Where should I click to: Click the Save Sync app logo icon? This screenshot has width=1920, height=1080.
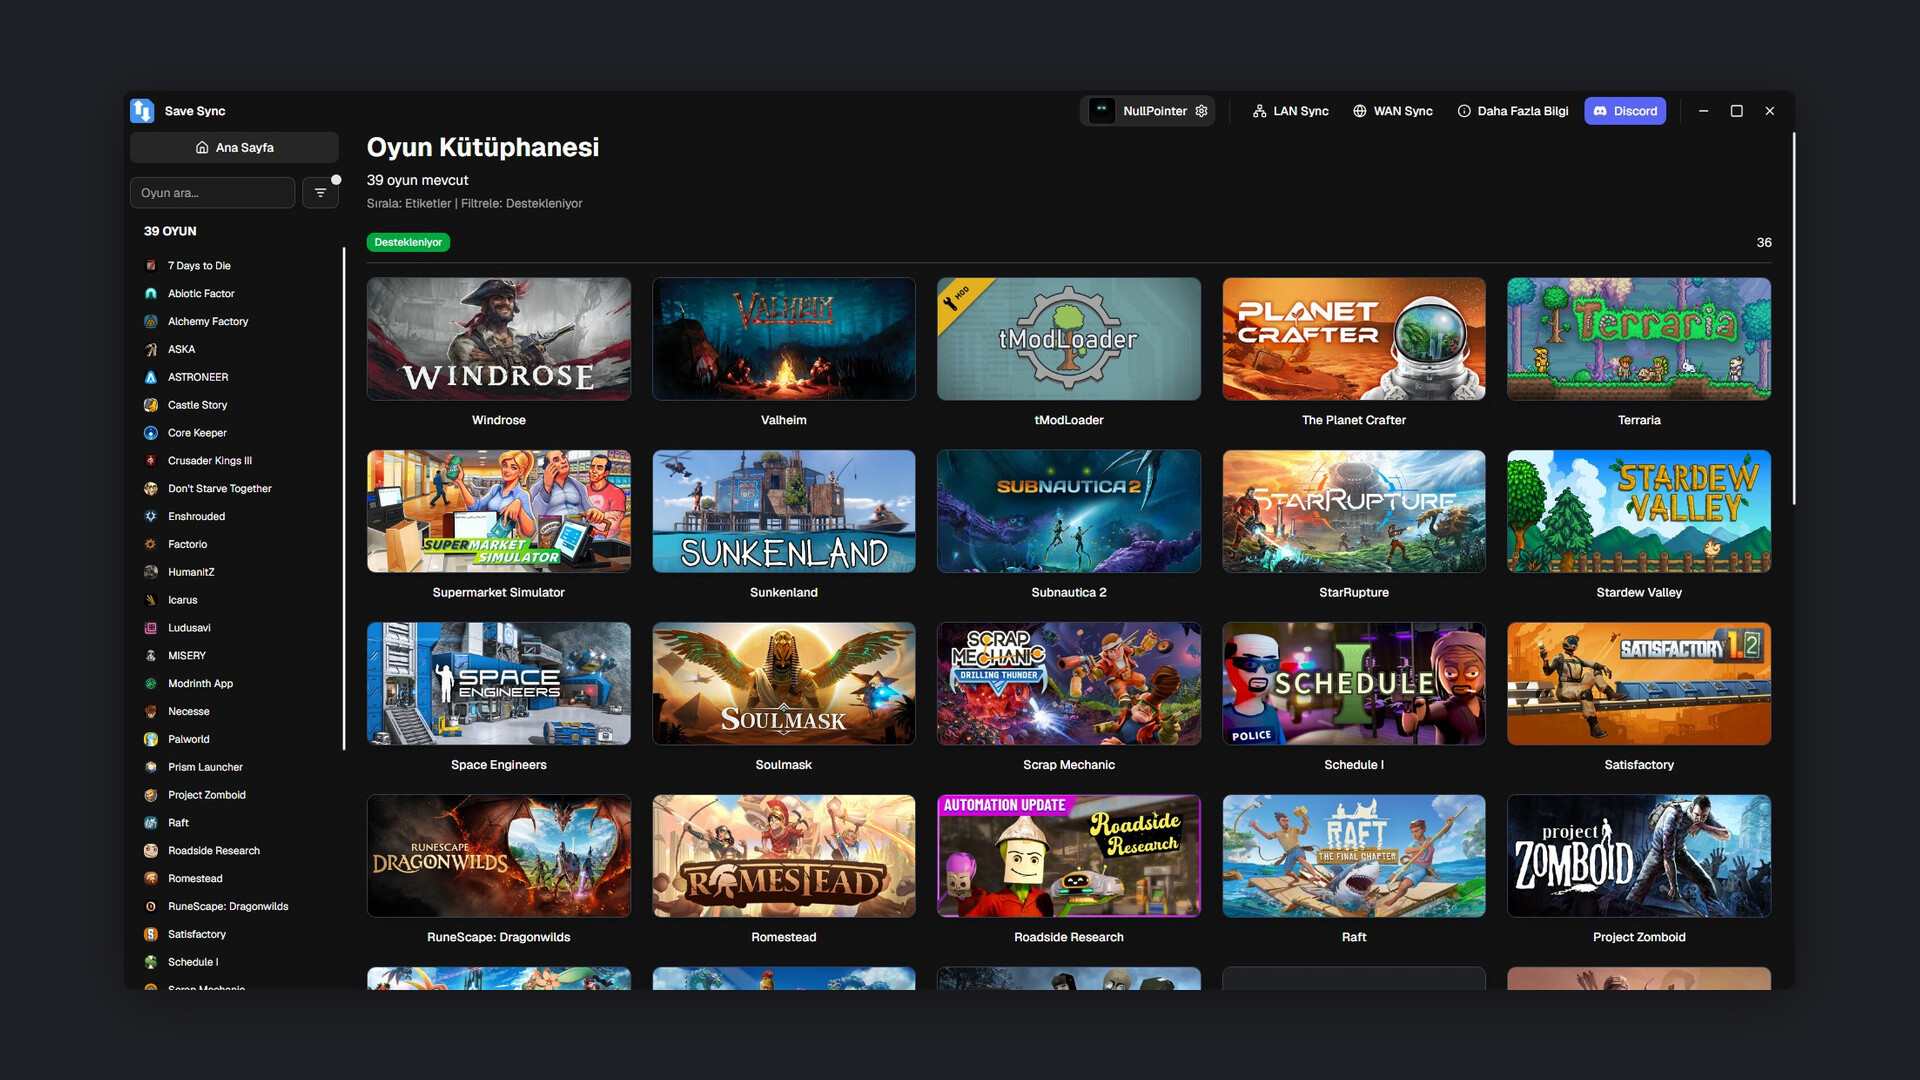click(x=142, y=111)
